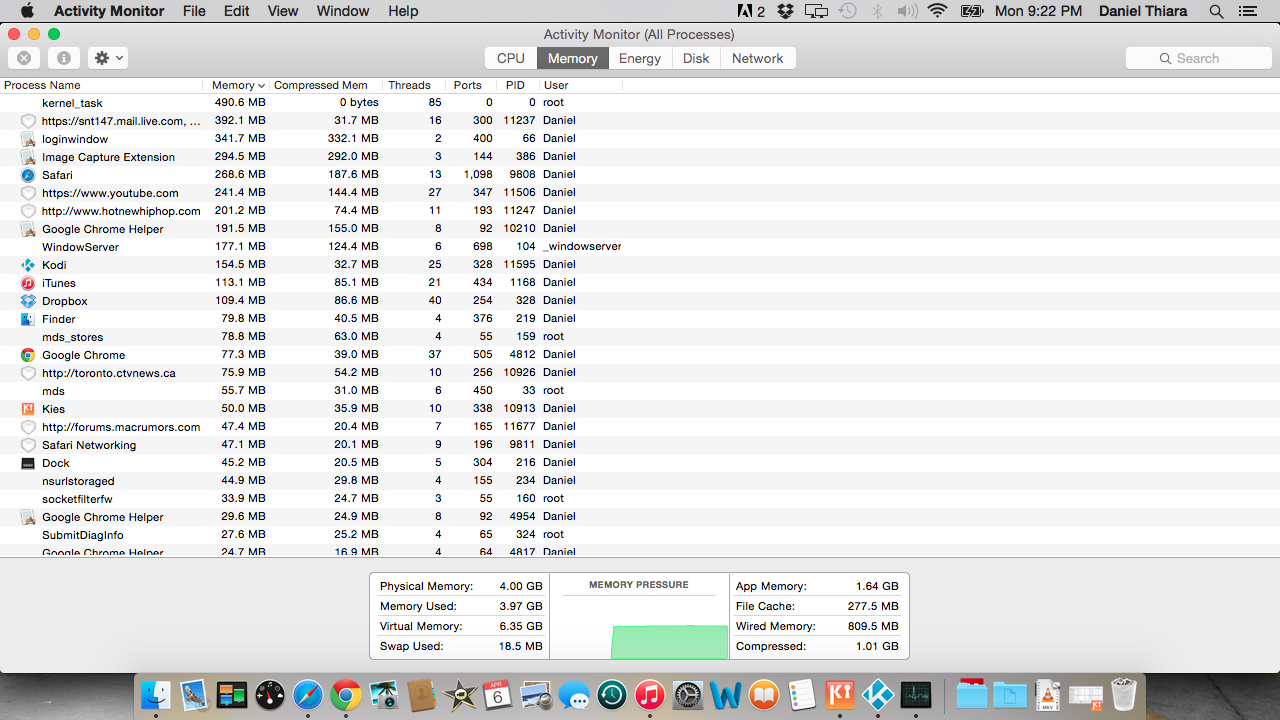The image size is (1280, 720).
Task: Click the Quit Process X toolbar button
Action: pos(24,58)
